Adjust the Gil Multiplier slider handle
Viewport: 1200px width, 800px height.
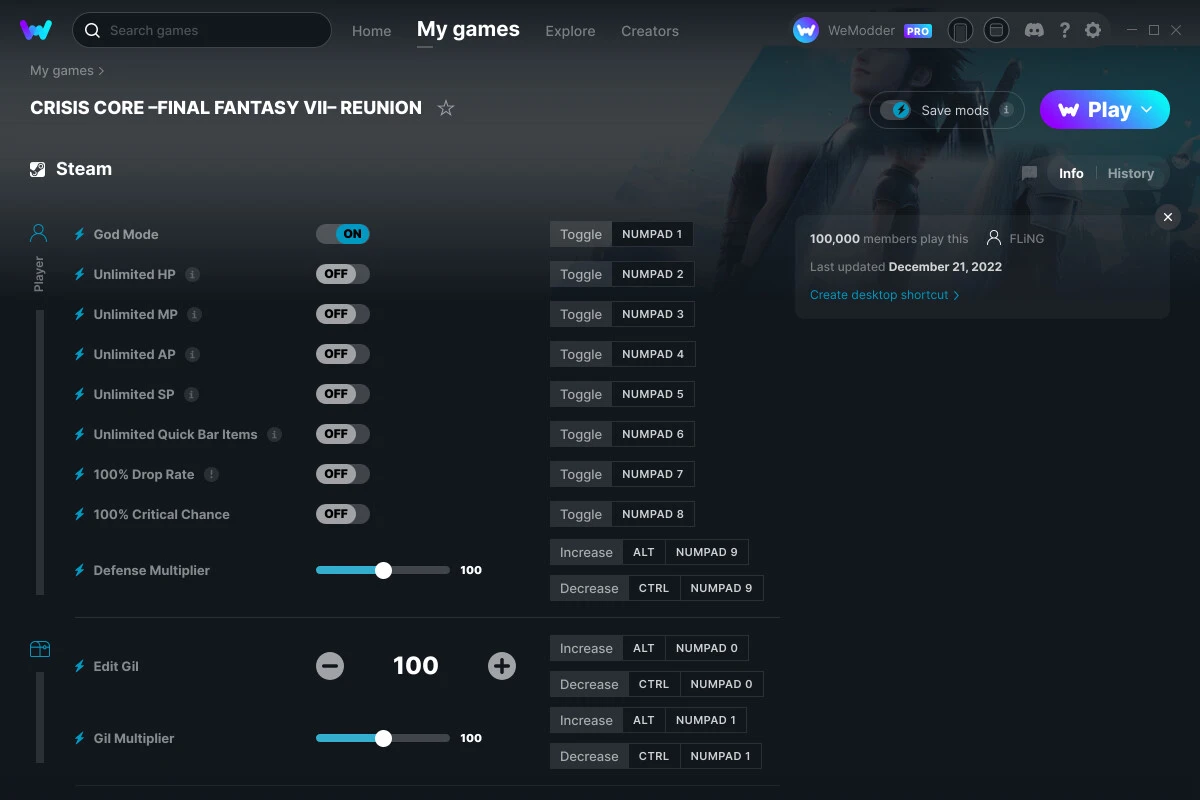[x=383, y=738]
